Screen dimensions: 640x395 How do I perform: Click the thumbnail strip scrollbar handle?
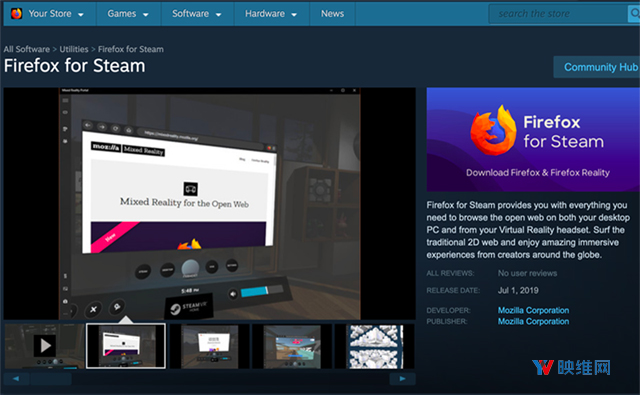[51, 379]
